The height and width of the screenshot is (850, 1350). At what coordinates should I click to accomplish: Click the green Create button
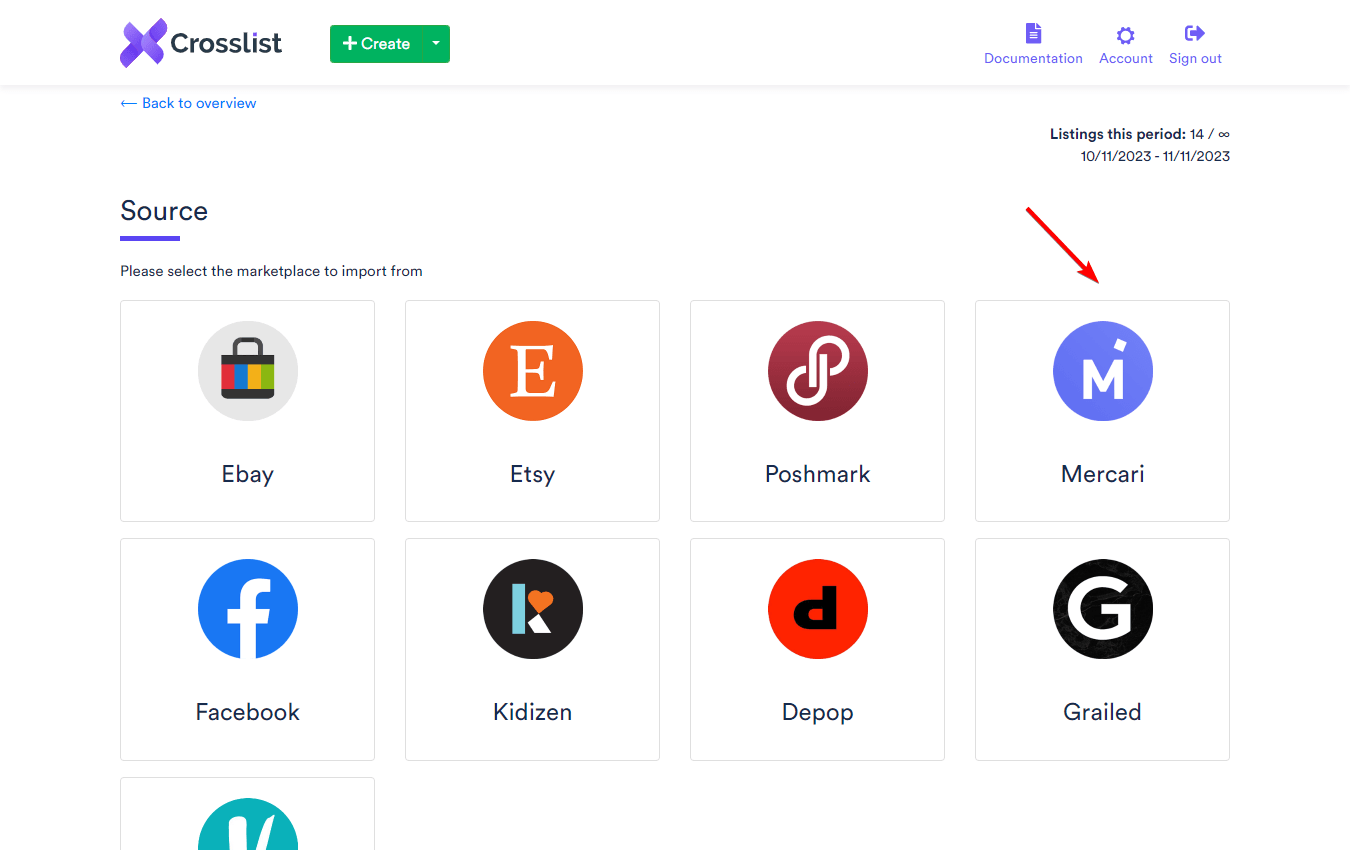[x=376, y=44]
